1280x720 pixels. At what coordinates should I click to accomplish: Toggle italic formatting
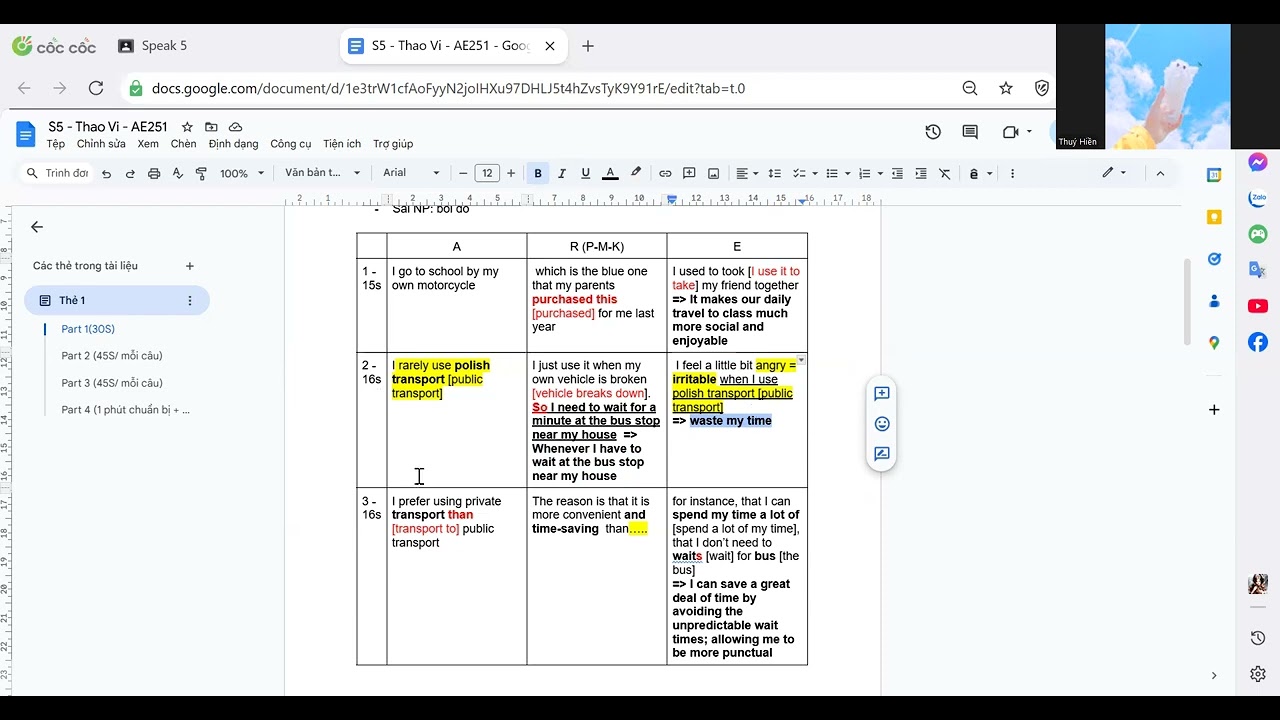click(562, 173)
